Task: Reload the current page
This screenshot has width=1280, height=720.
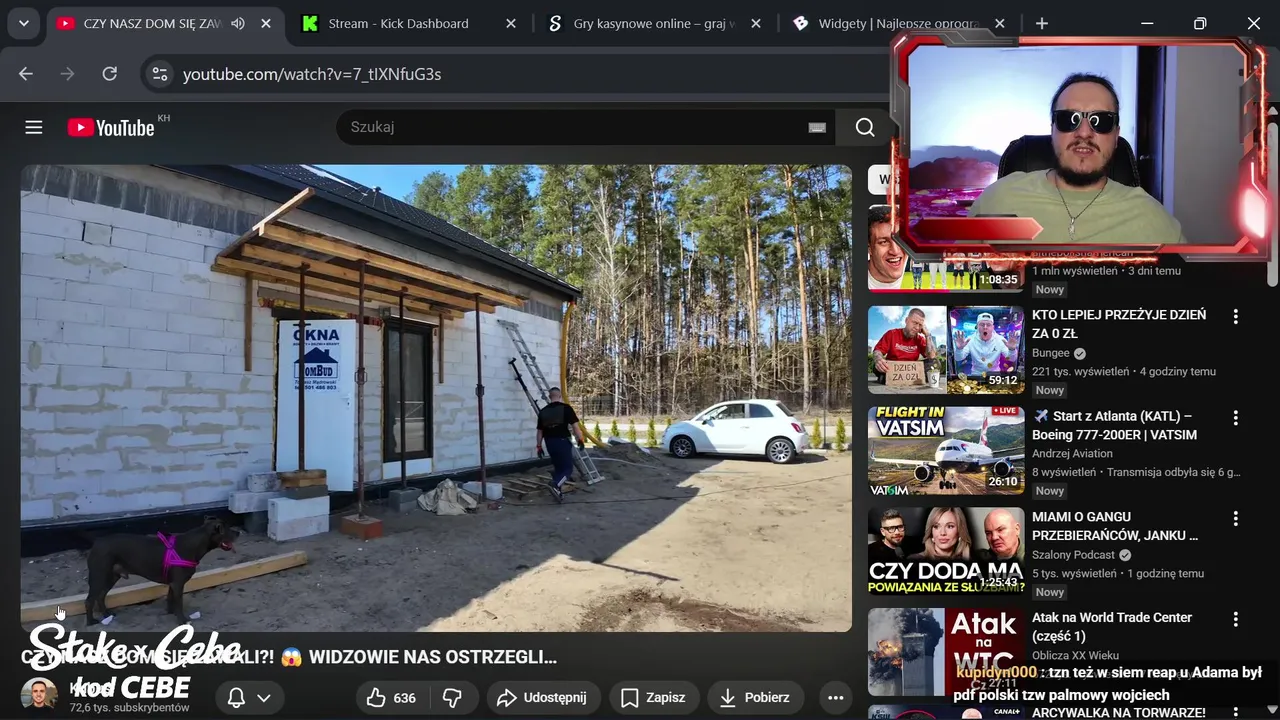Action: (110, 74)
